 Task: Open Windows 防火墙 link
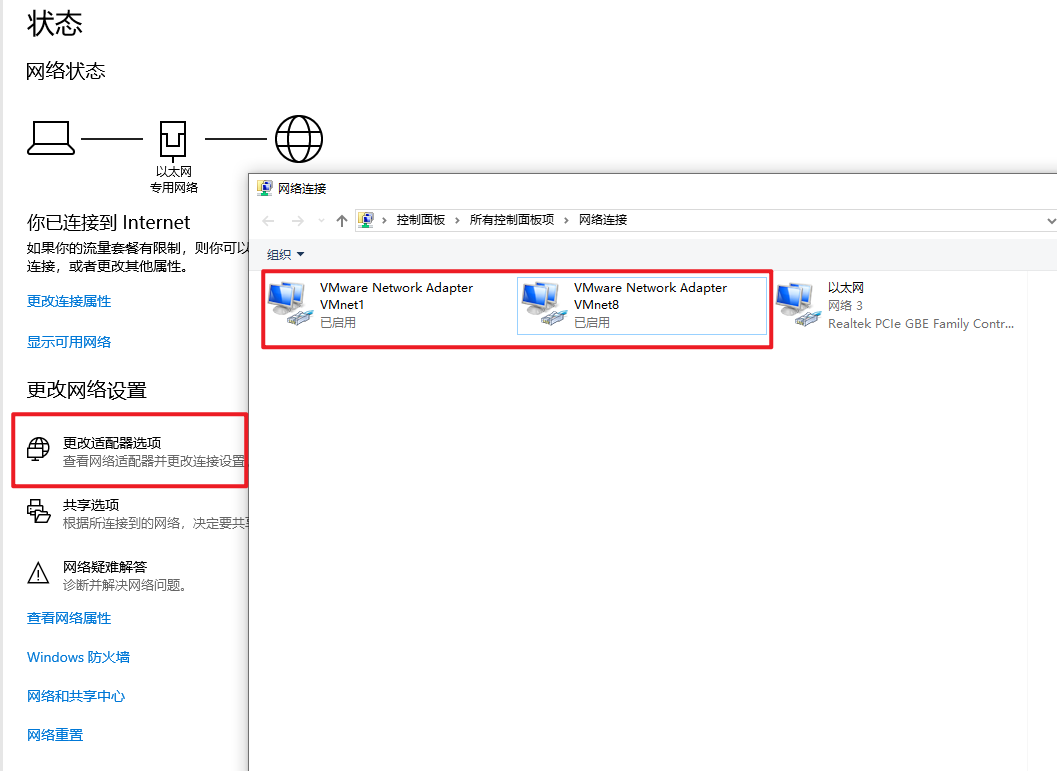click(78, 657)
